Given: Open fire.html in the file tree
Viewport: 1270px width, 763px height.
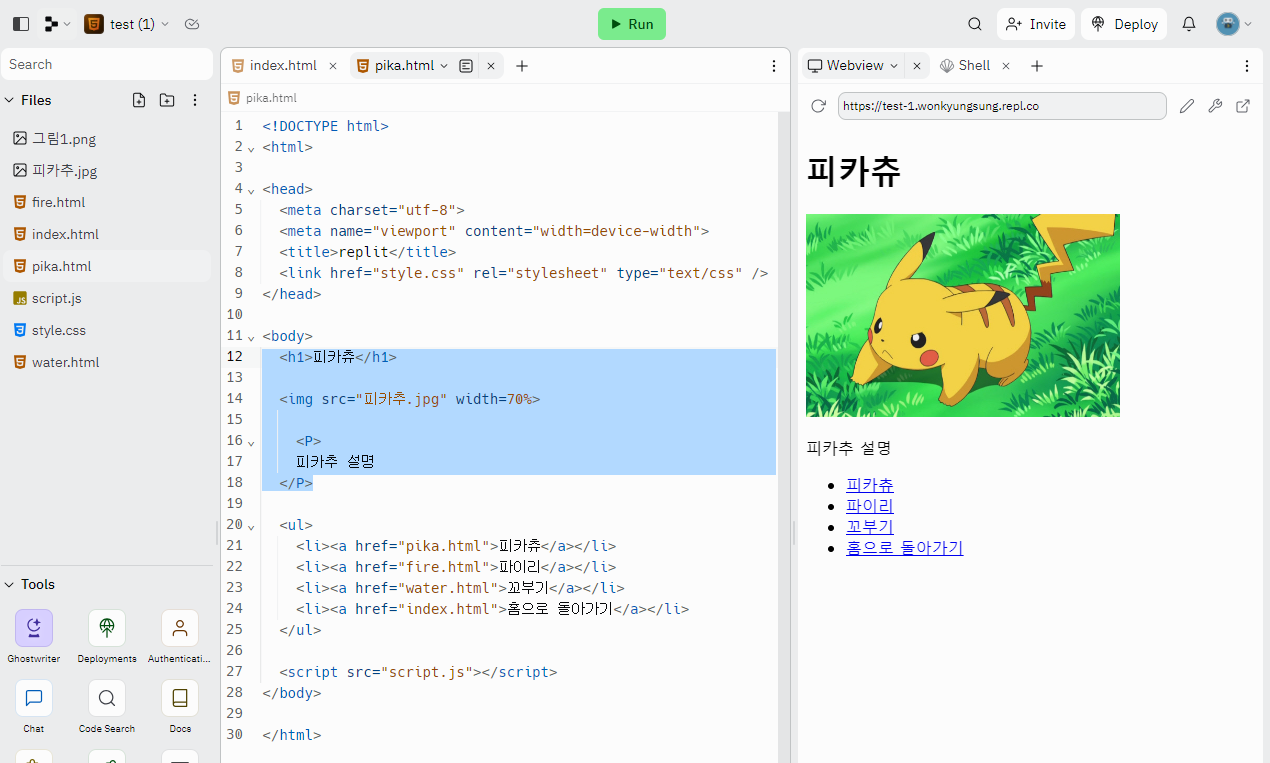Looking at the screenshot, I should click(106, 202).
